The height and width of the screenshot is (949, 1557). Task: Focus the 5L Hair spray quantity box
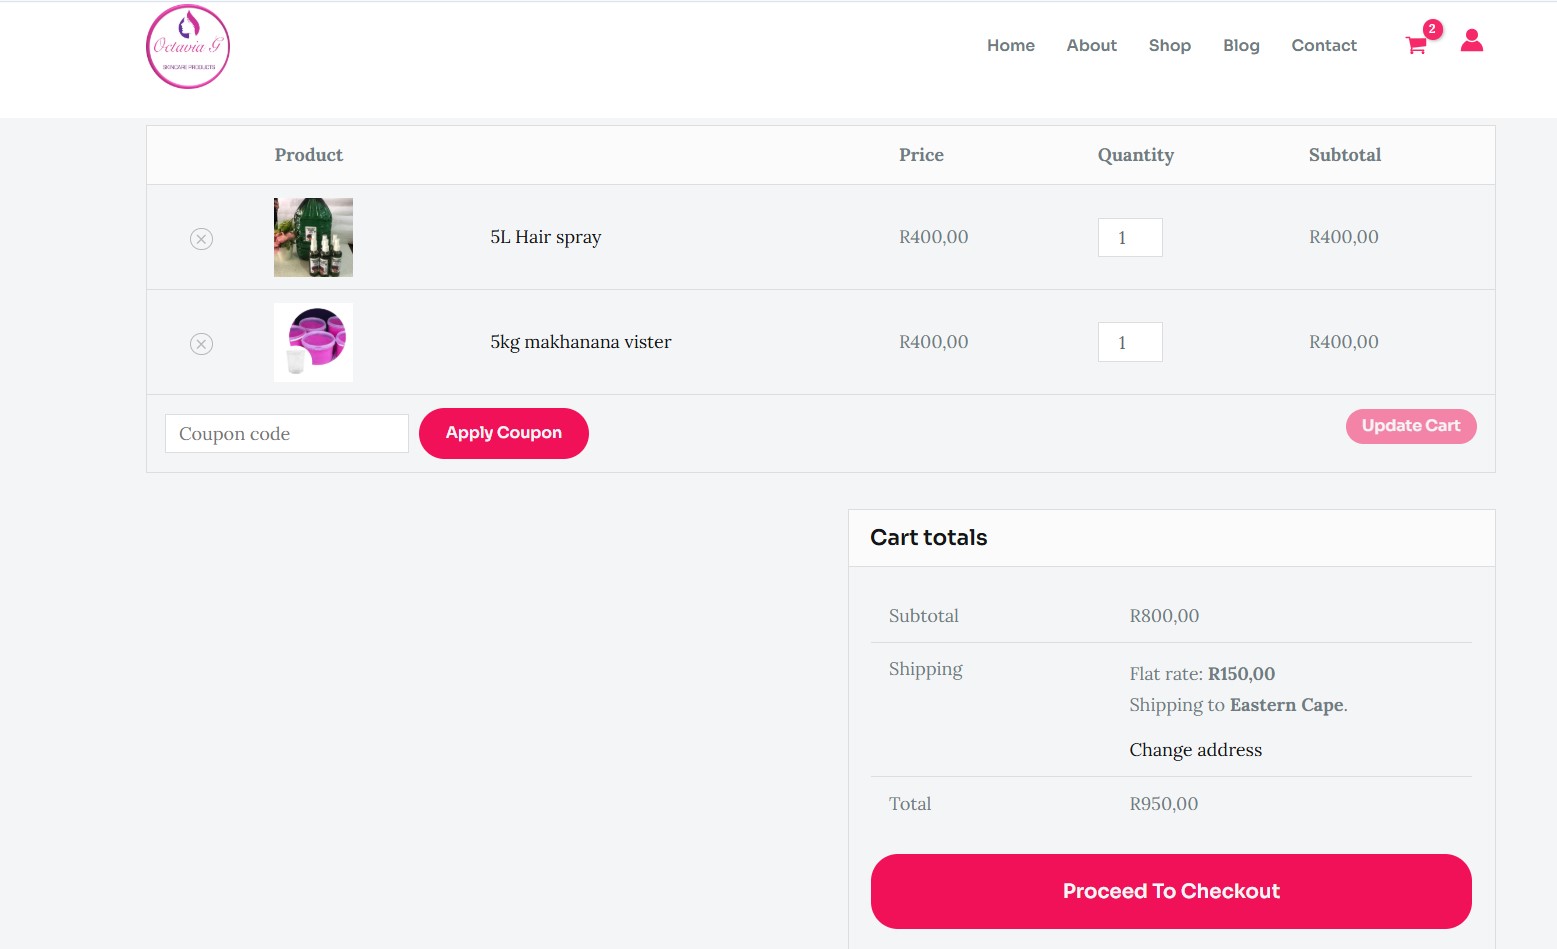(1129, 238)
